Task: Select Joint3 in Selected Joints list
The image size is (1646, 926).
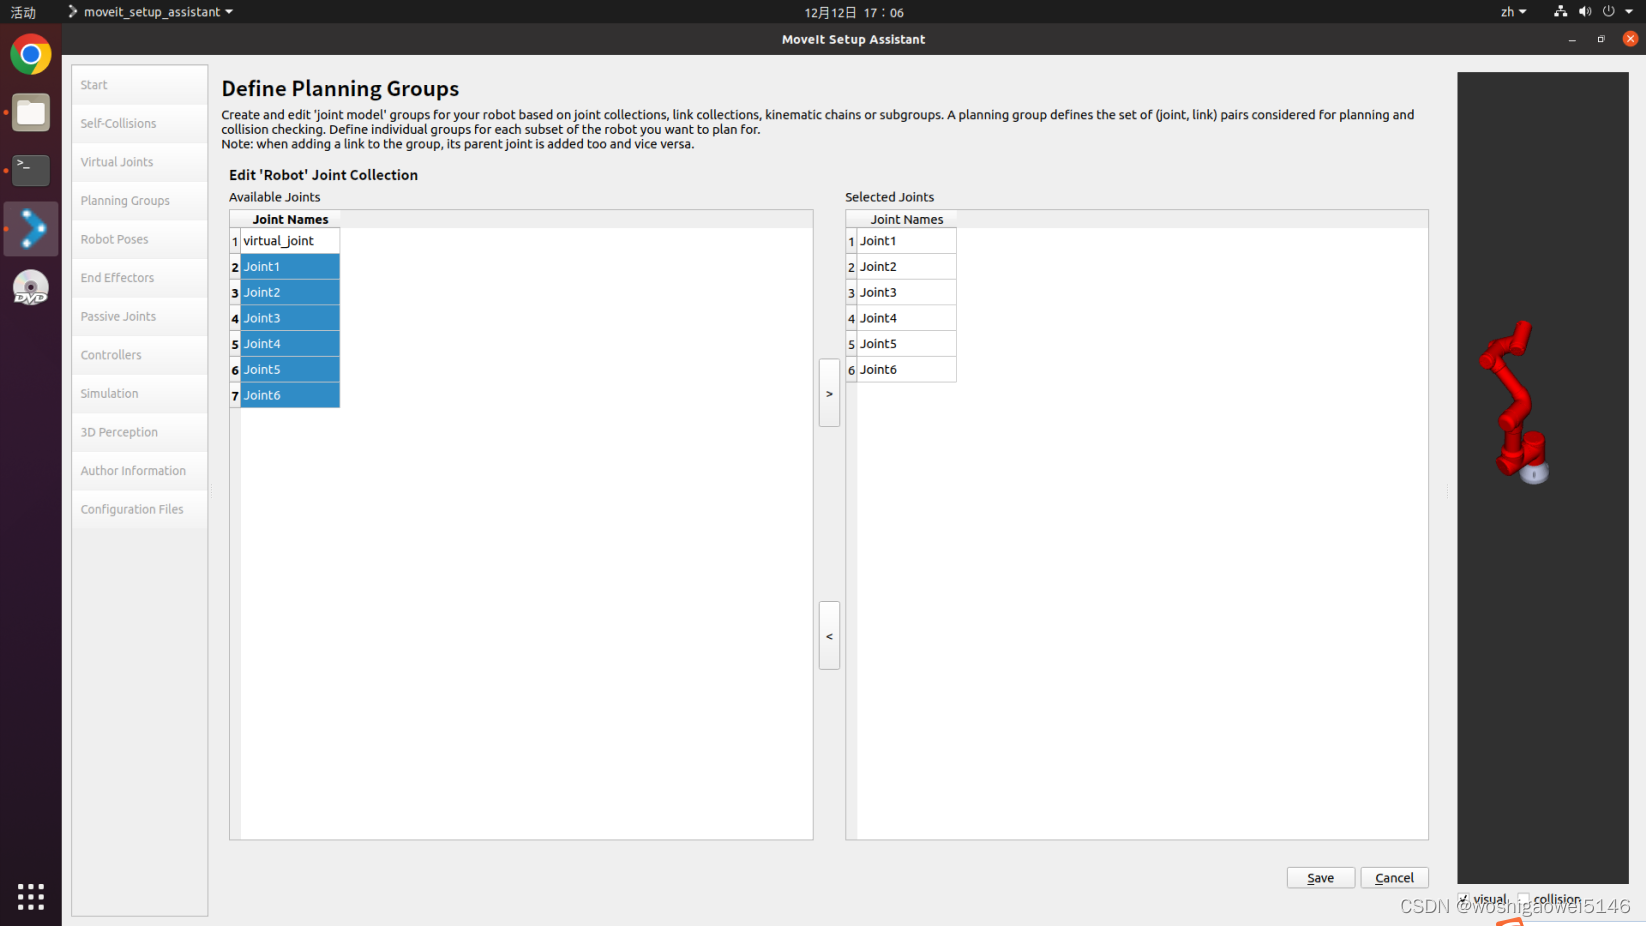Action: (x=906, y=292)
